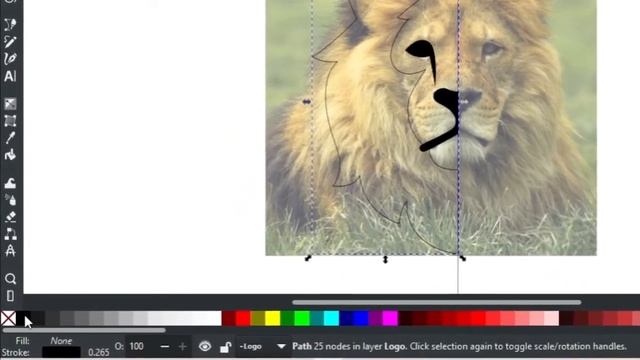Select the Gradient tool

click(10, 104)
